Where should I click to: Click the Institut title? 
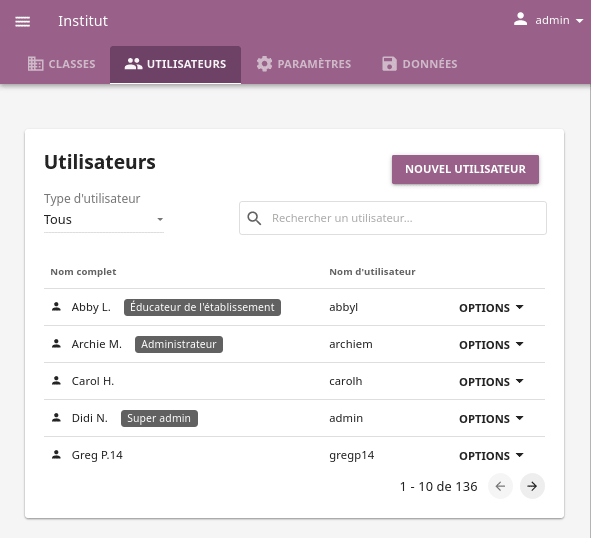point(83,21)
